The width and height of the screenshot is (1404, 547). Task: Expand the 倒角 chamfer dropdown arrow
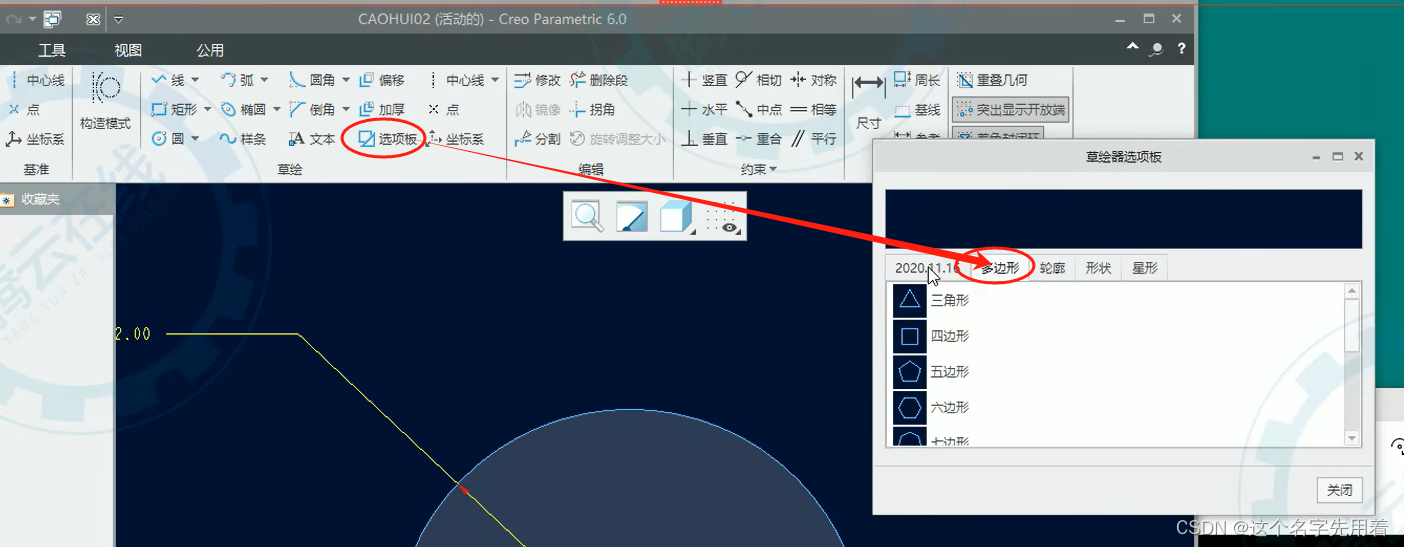pos(346,109)
